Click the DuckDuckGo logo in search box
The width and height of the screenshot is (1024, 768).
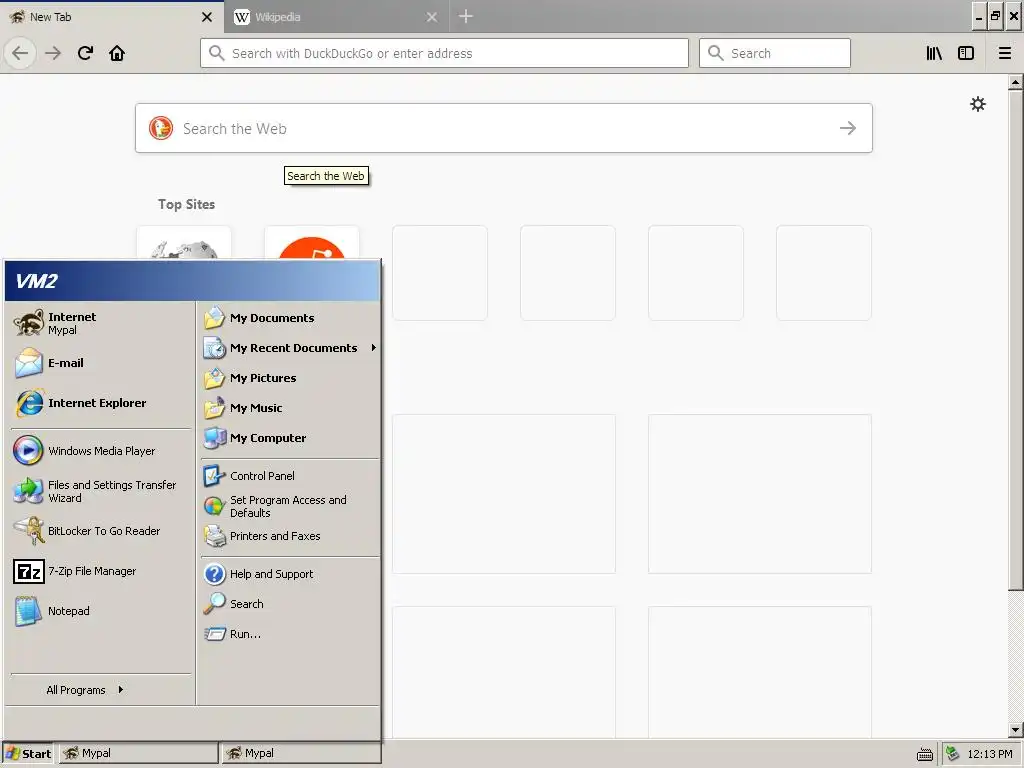(x=161, y=128)
